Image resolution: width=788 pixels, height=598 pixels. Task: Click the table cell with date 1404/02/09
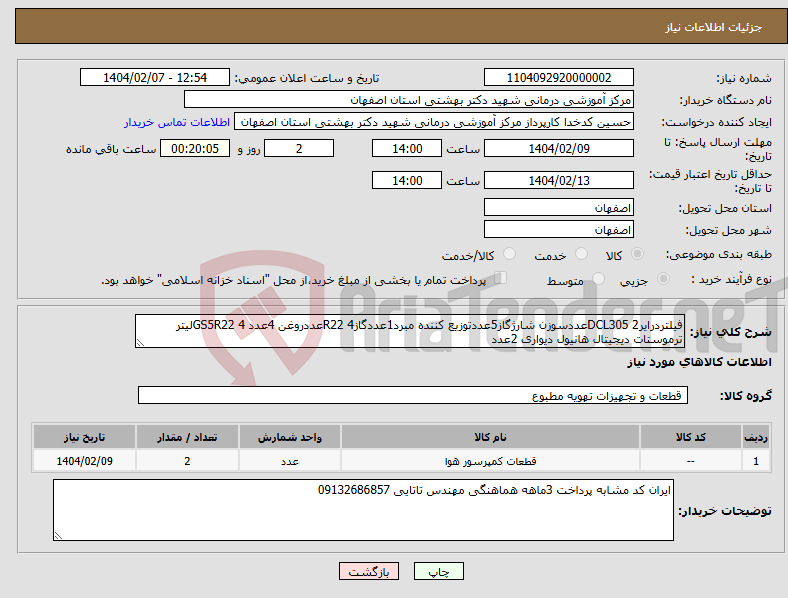84,461
